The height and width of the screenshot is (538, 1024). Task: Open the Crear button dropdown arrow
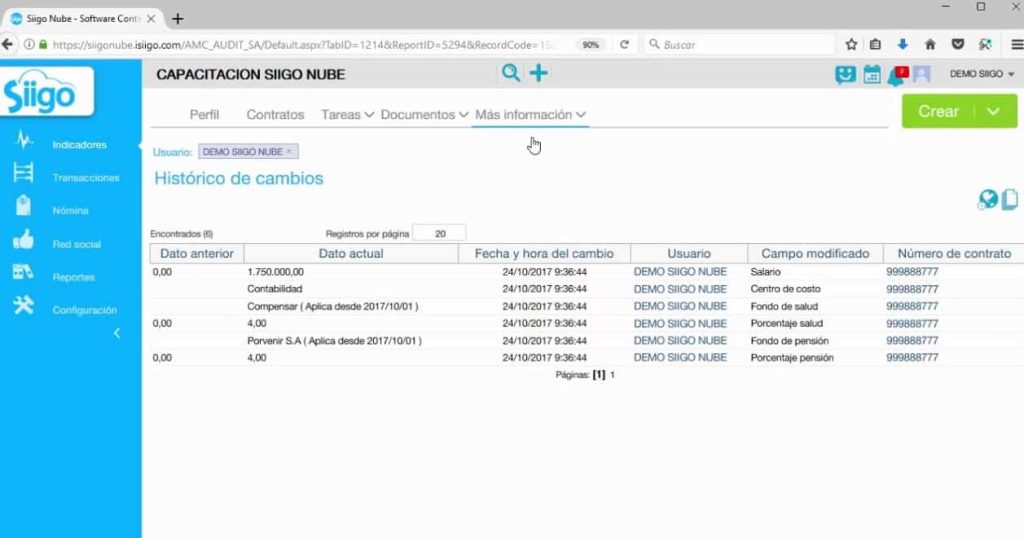[x=993, y=111]
